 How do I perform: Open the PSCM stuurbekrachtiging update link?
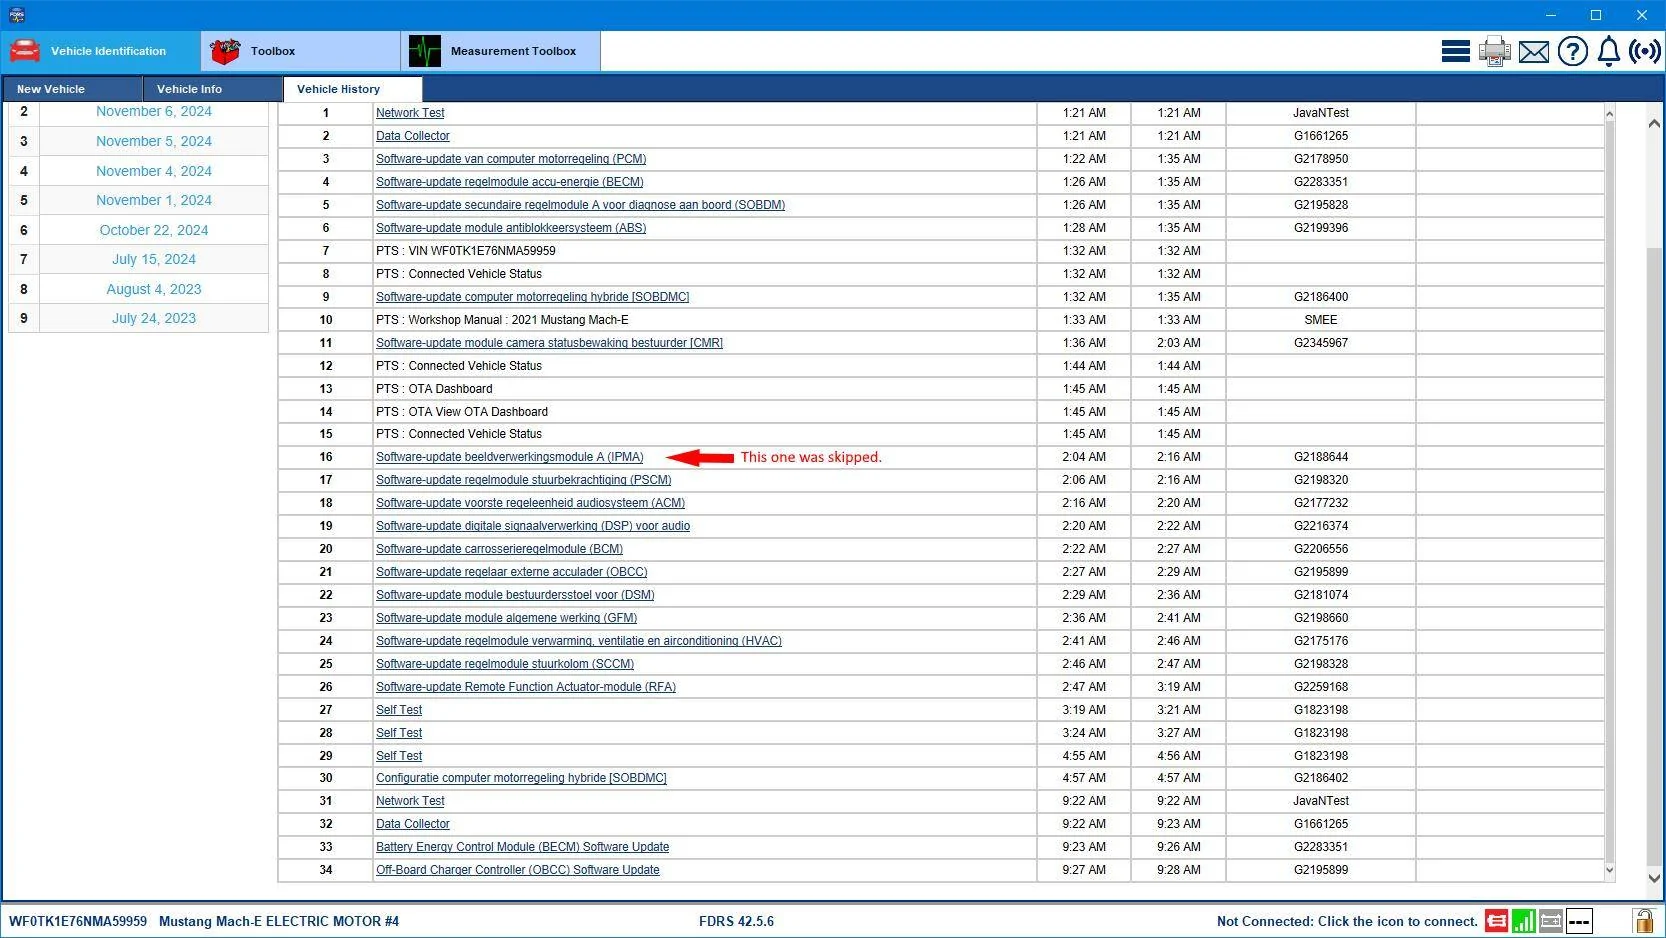click(524, 480)
